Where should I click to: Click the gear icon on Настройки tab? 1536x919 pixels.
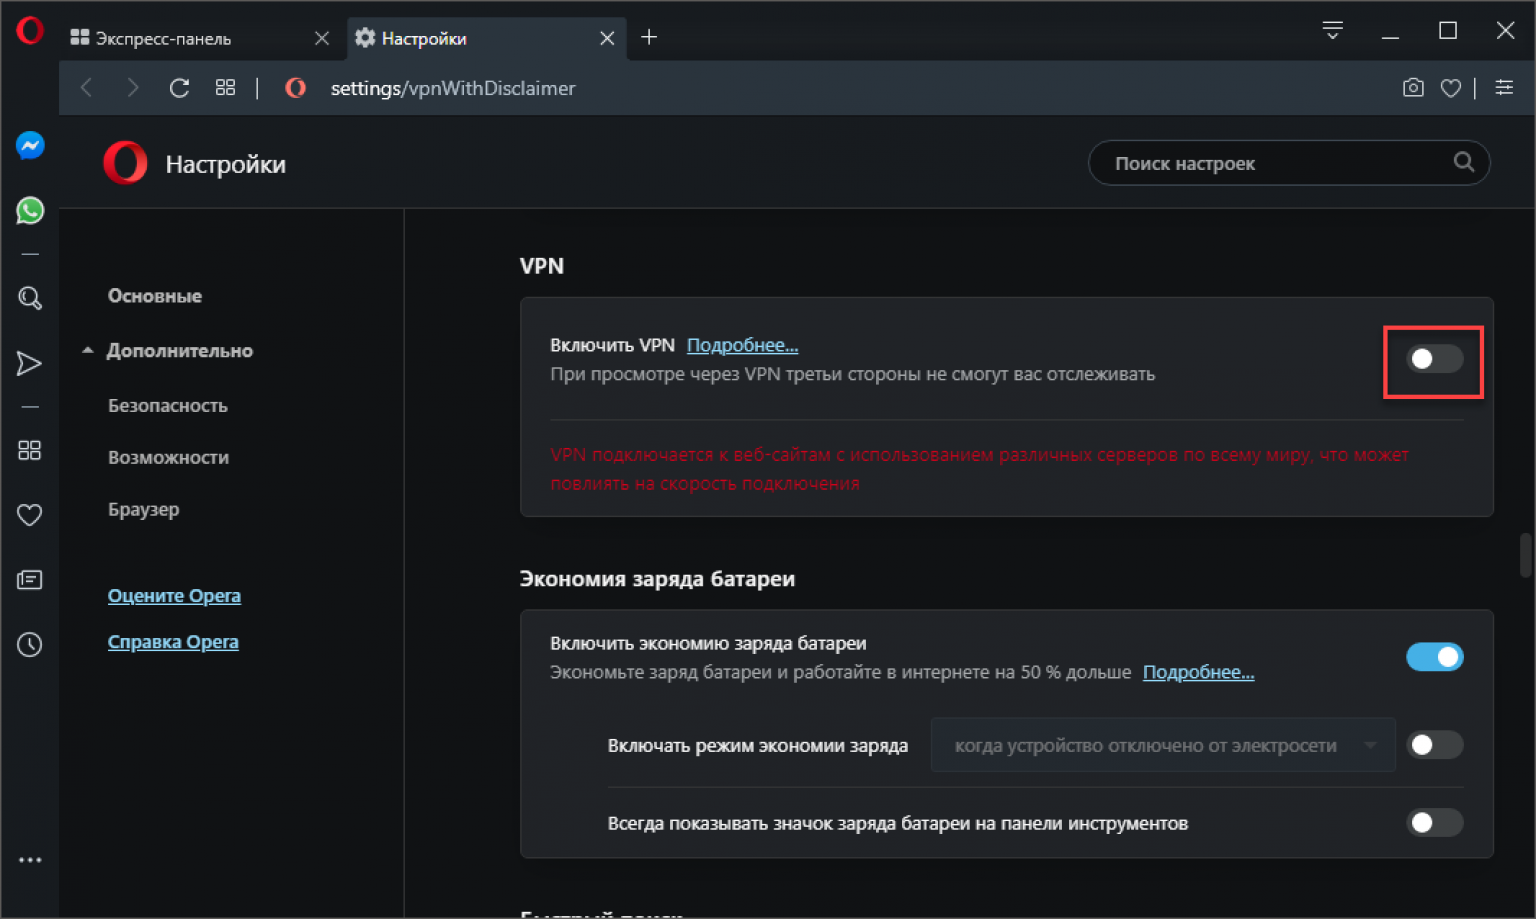coord(365,38)
